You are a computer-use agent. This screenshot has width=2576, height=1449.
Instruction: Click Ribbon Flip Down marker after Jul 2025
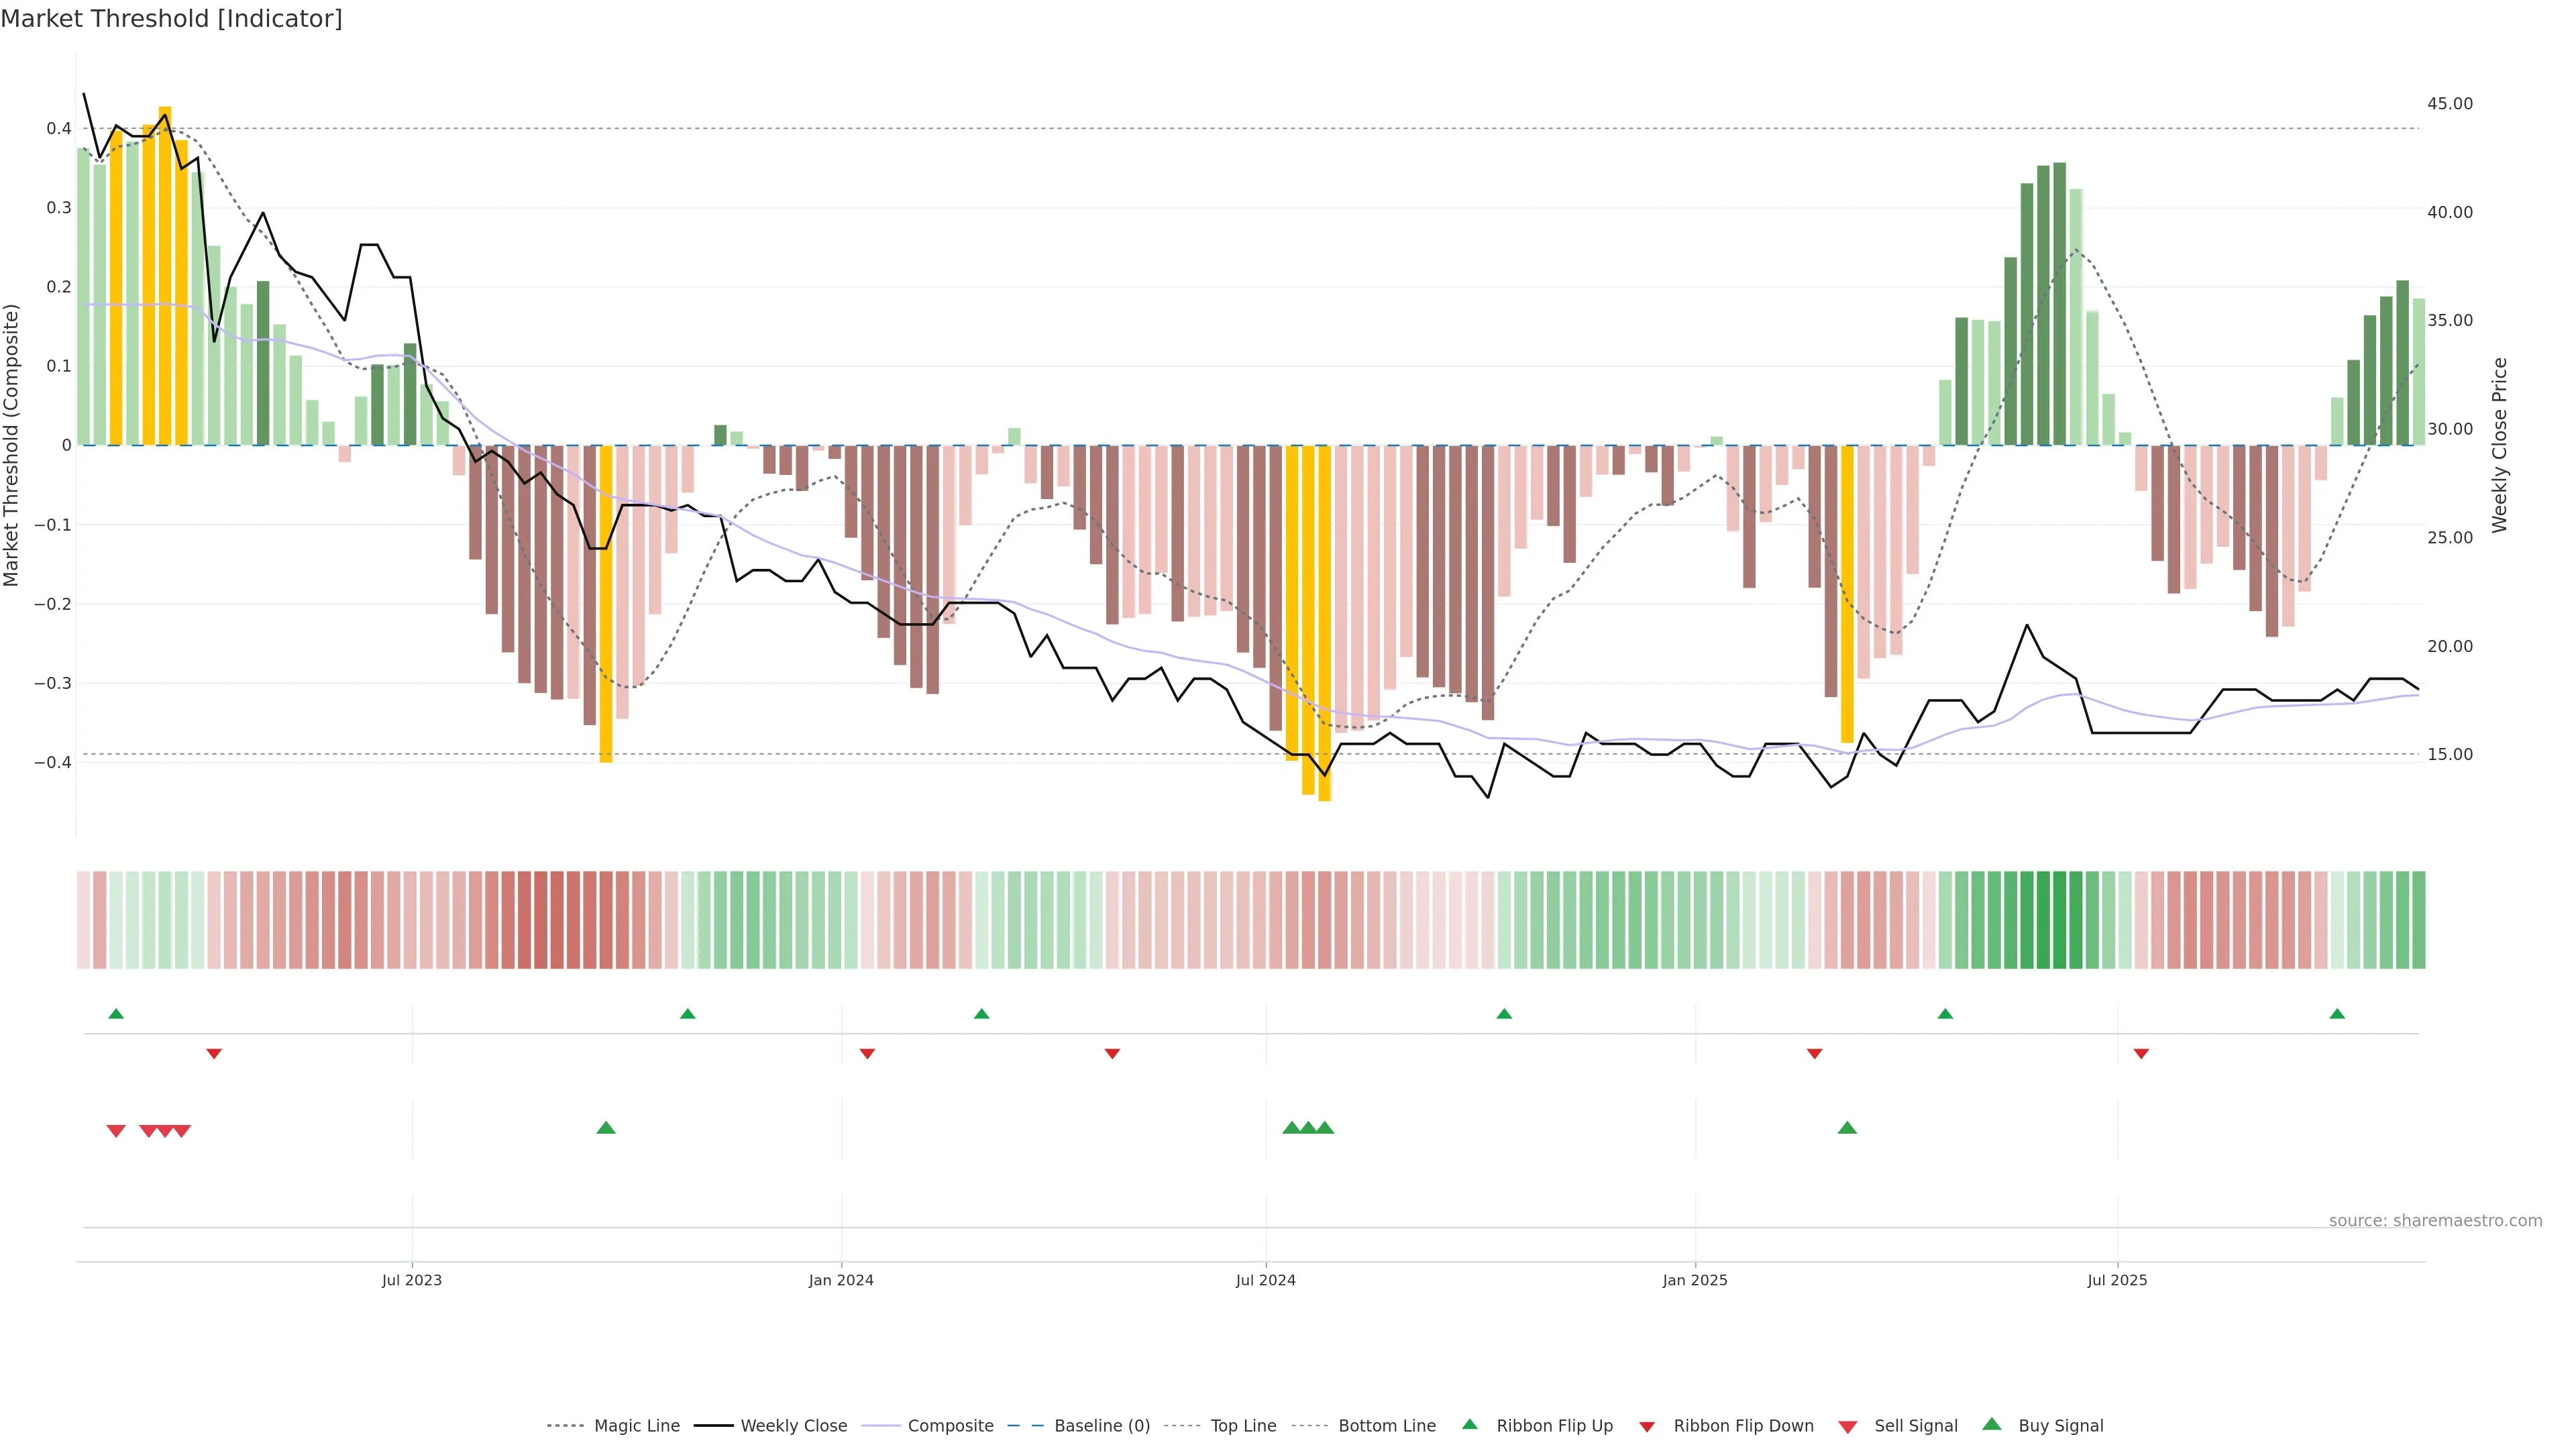click(2141, 1054)
